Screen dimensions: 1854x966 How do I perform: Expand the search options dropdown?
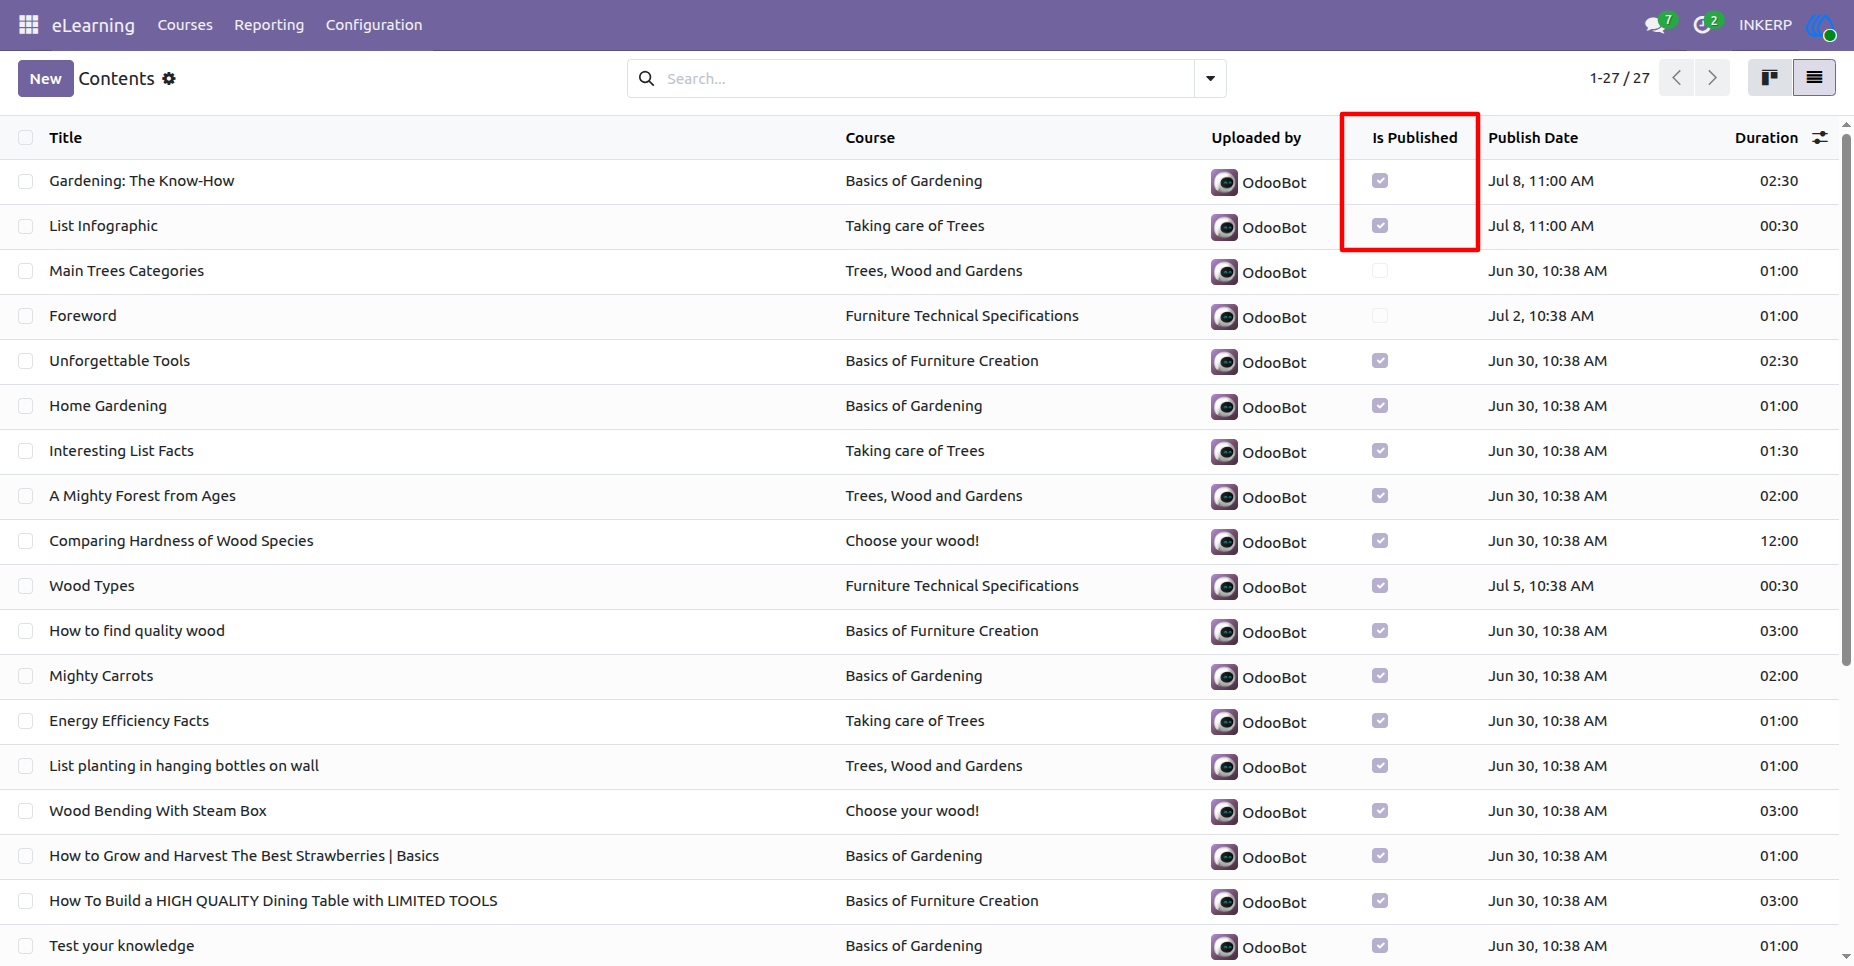(1210, 78)
